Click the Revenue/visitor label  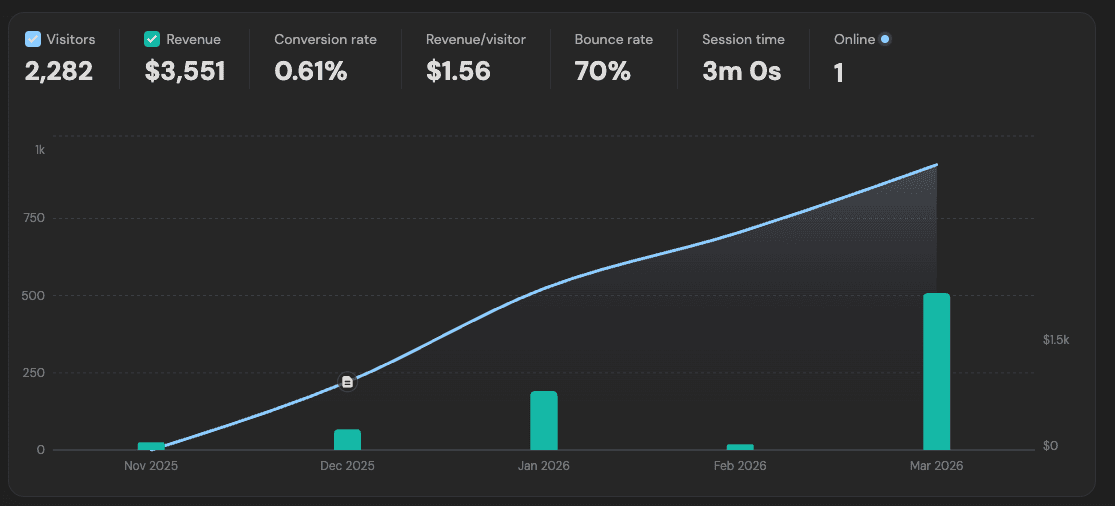pos(476,40)
